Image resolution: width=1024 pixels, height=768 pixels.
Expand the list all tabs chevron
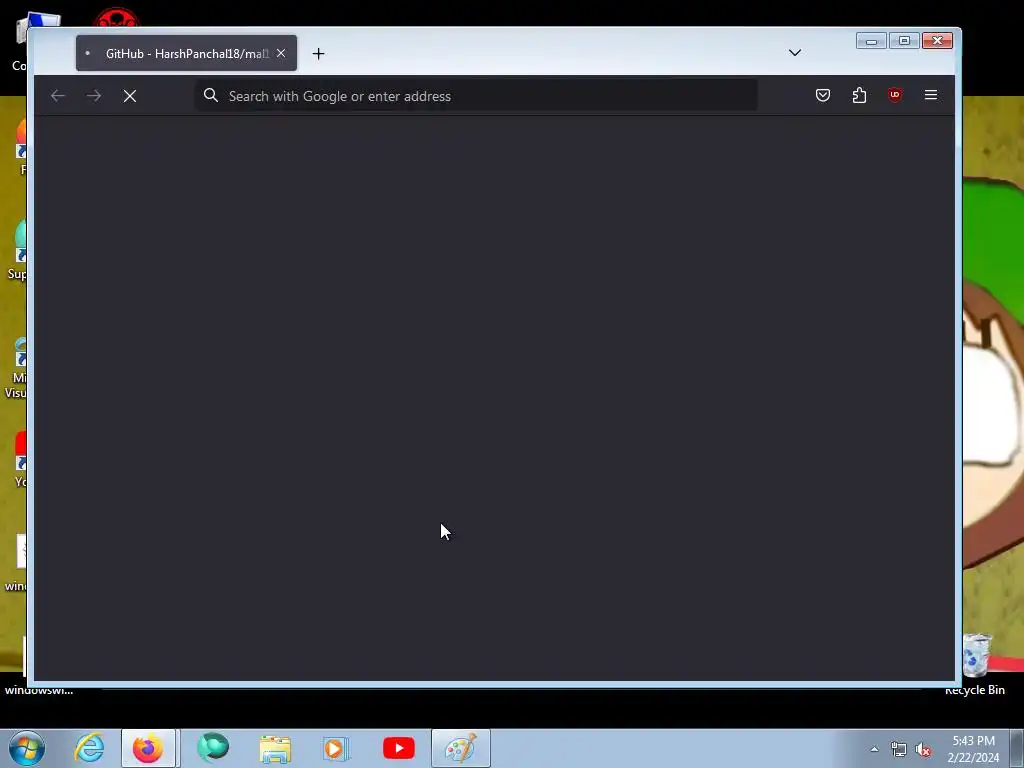[795, 53]
